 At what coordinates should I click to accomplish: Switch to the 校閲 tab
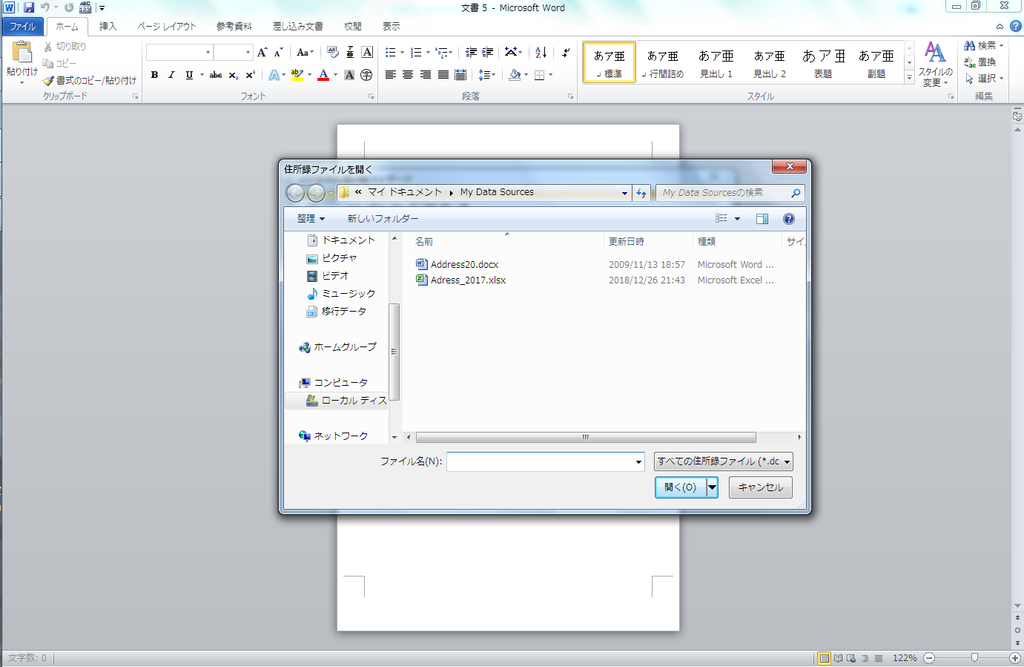353,27
